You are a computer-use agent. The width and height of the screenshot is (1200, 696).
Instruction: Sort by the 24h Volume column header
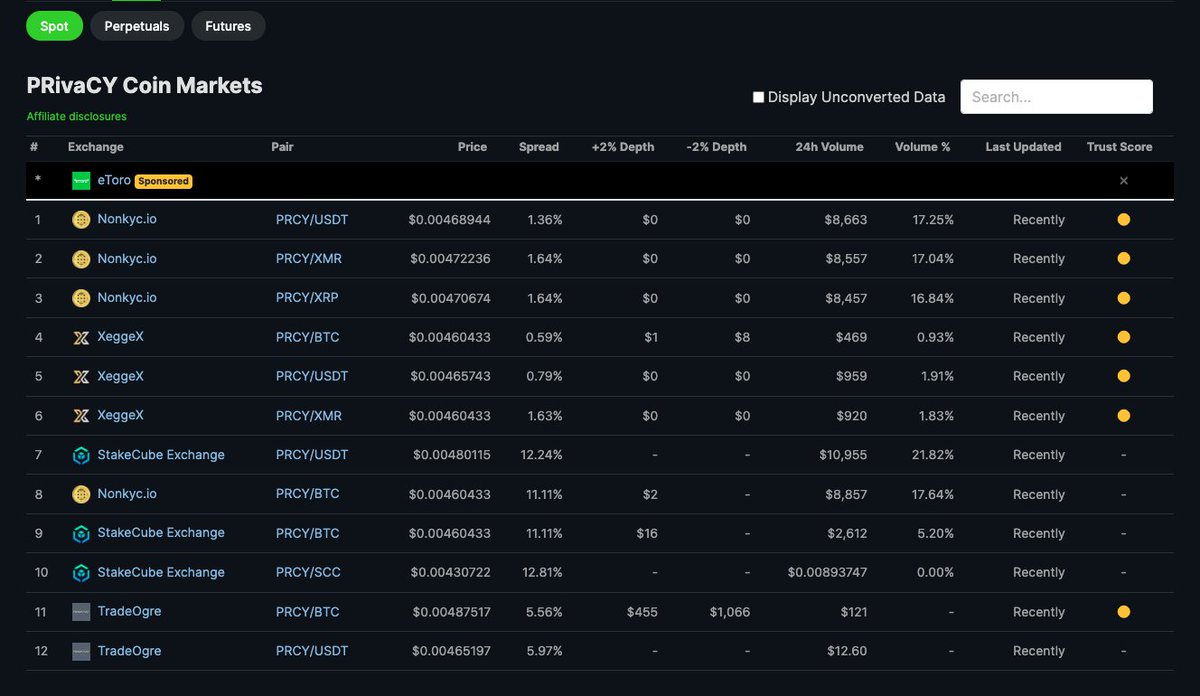click(x=829, y=147)
